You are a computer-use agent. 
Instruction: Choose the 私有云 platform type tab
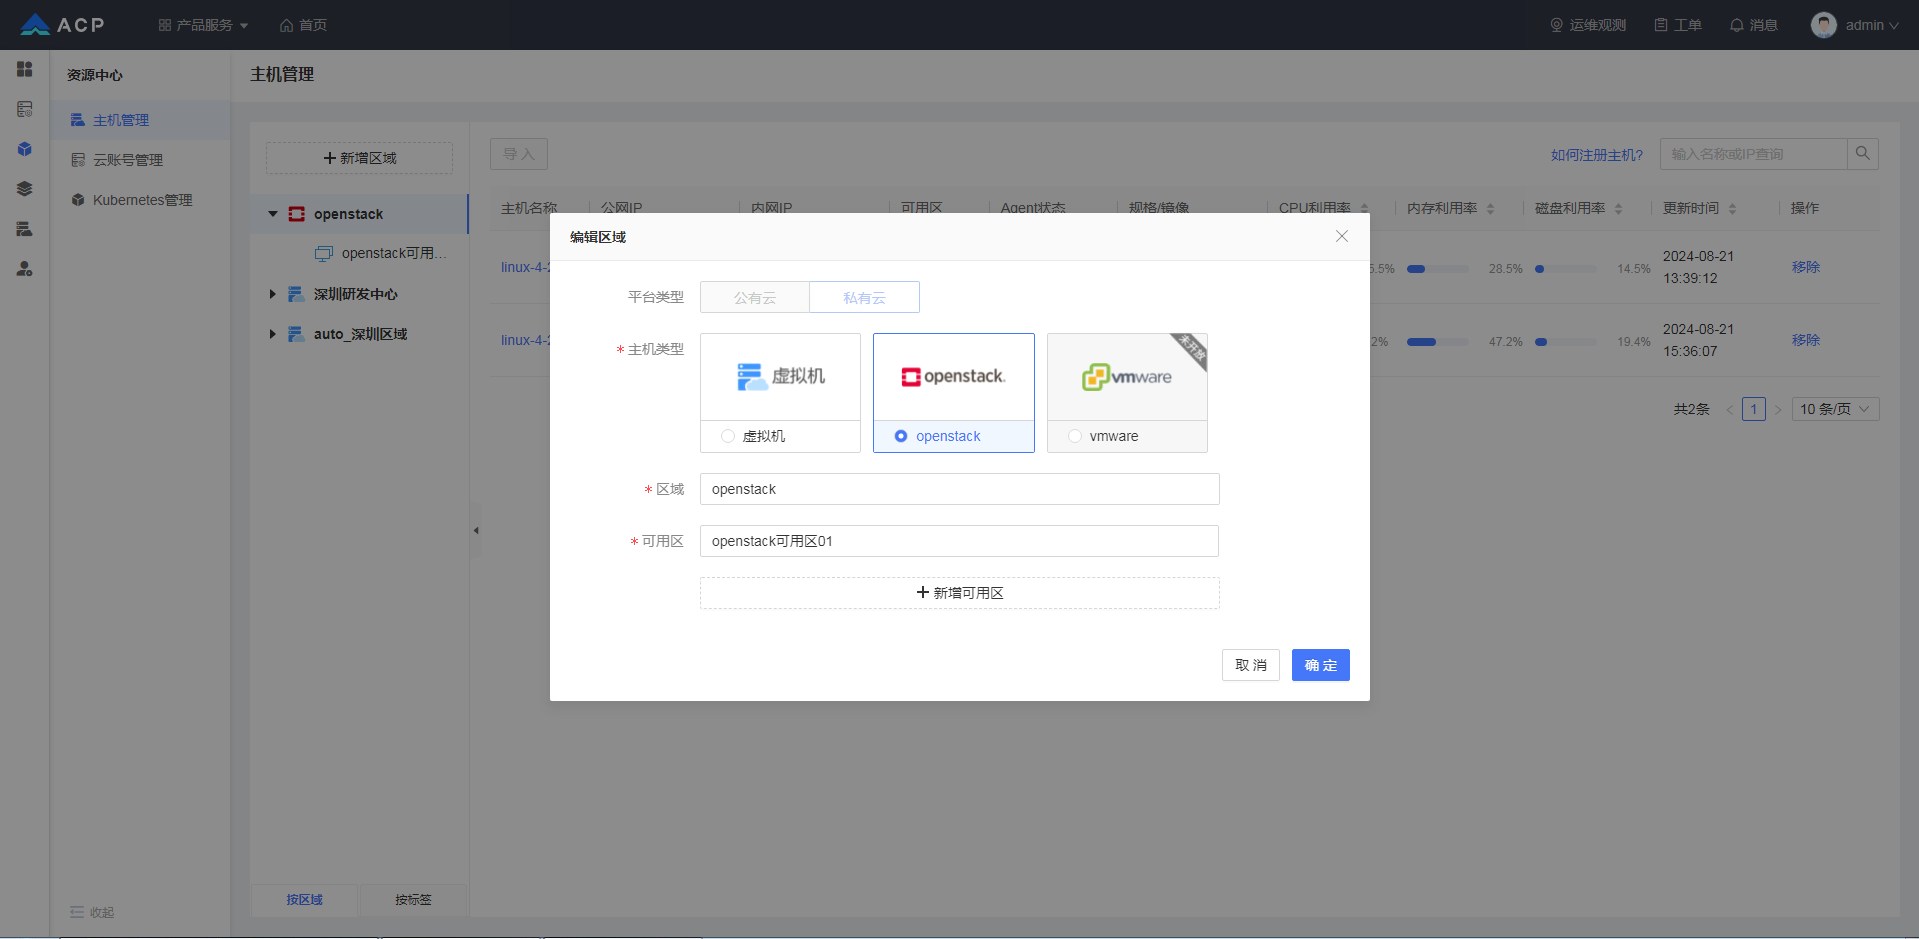pos(864,297)
